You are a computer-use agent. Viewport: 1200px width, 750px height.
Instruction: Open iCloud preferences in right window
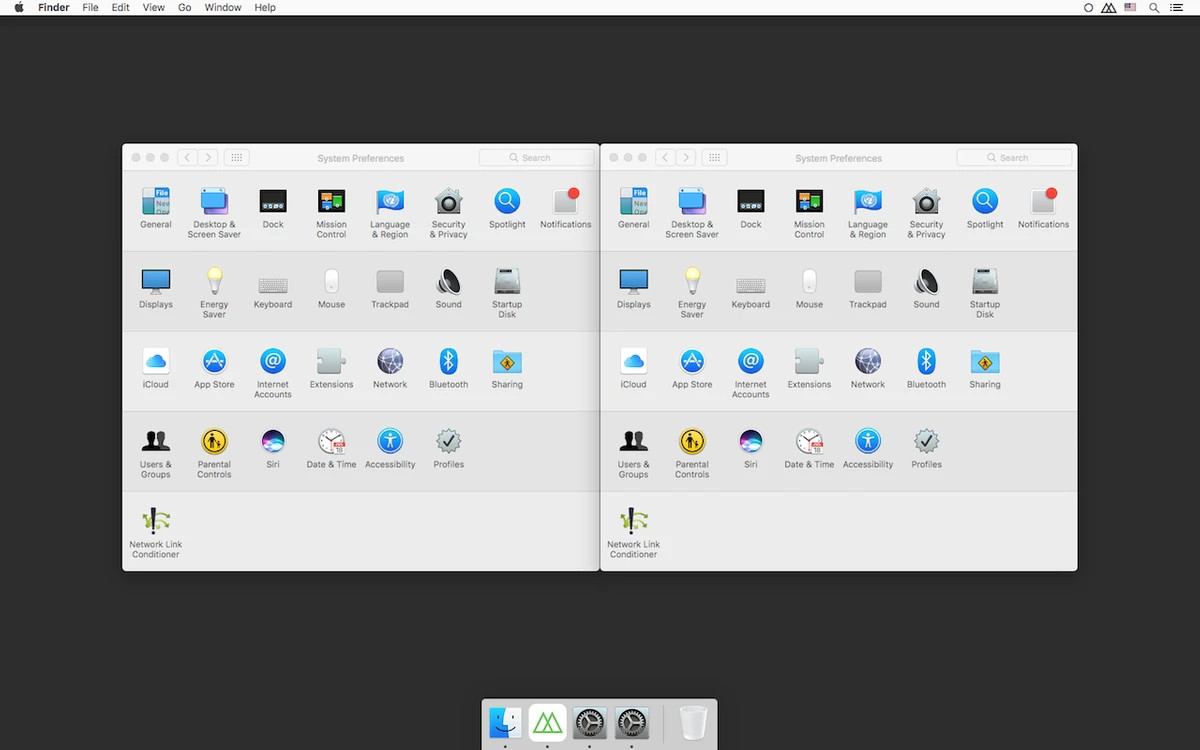point(634,368)
